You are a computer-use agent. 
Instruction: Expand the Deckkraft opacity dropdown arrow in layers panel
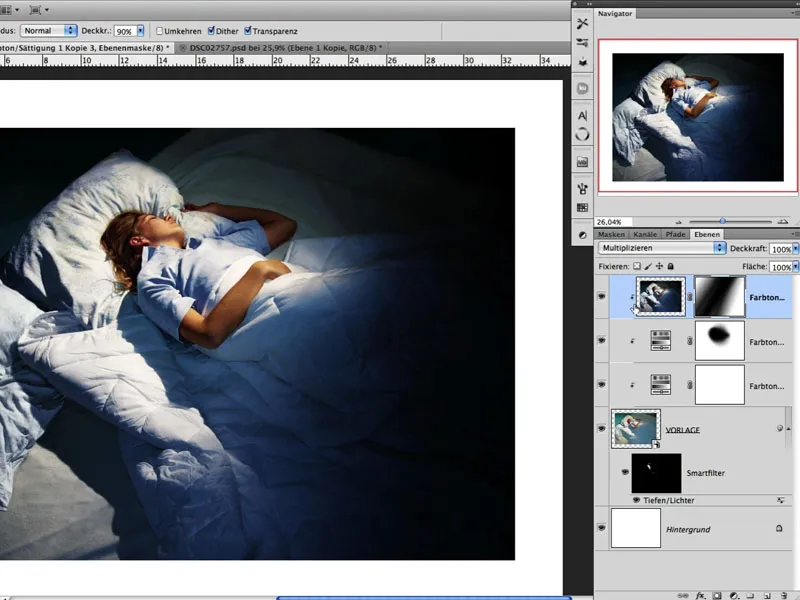[x=795, y=249]
